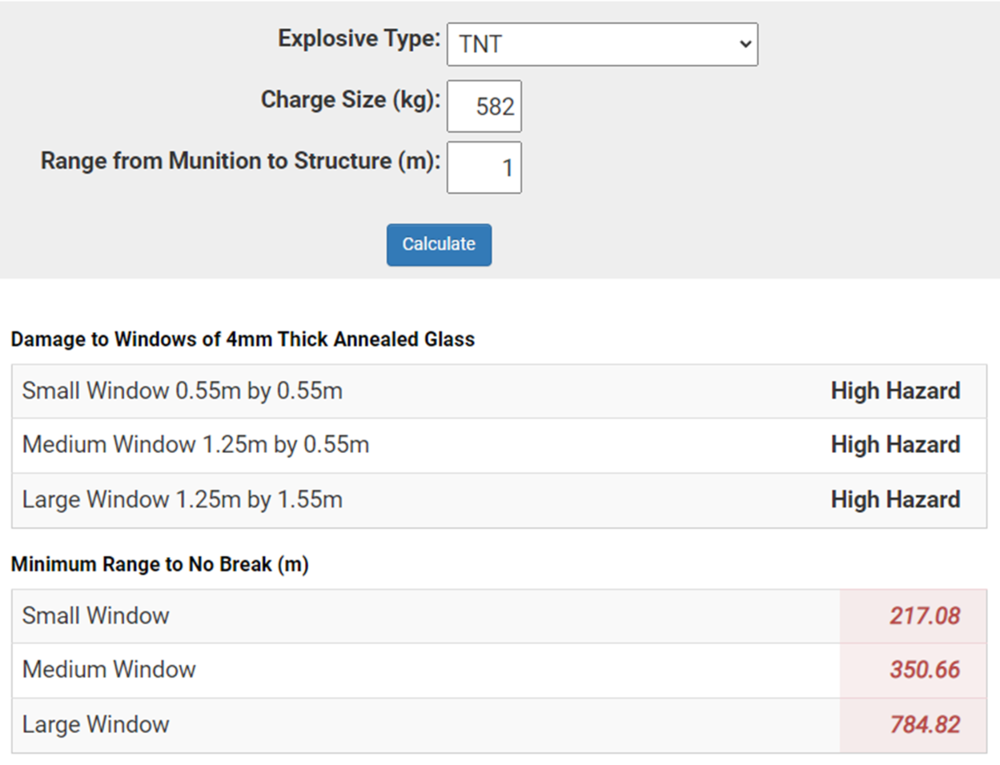Click the Charge Size (kg) label
The width and height of the screenshot is (1000, 765).
click(350, 100)
